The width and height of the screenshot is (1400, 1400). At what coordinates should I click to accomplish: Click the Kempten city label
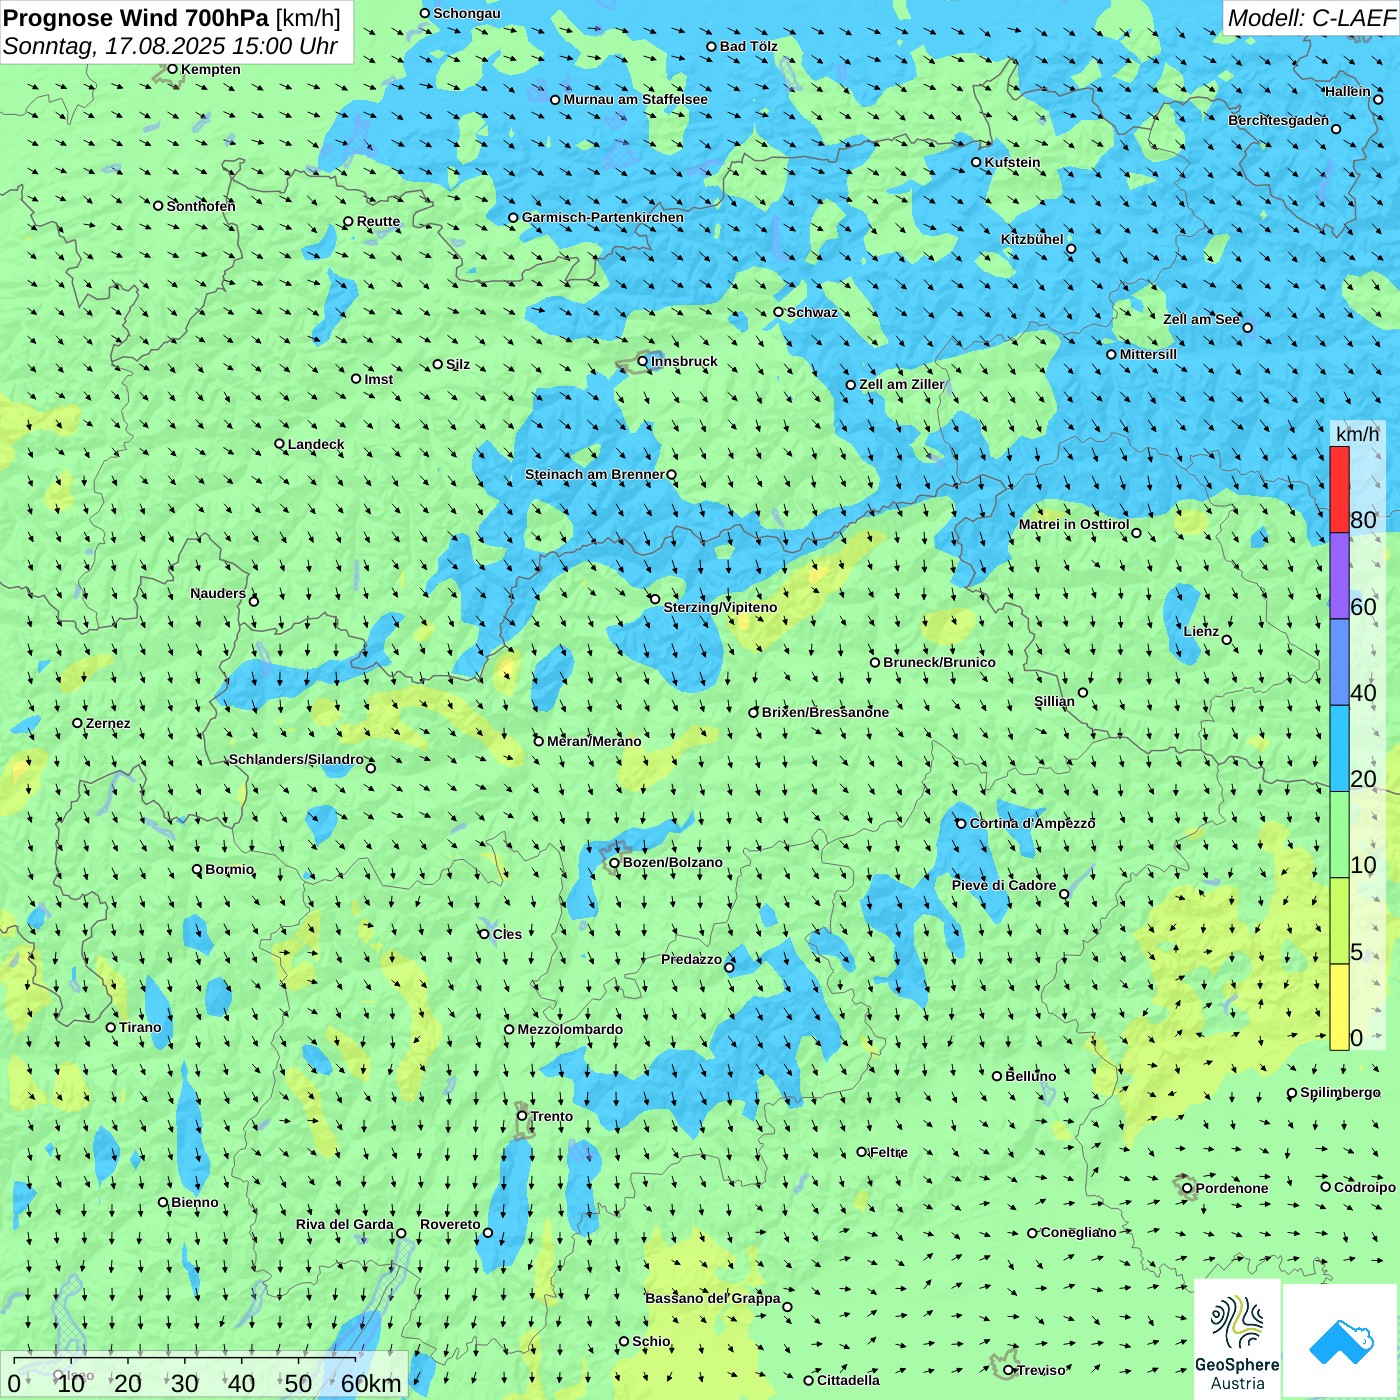click(210, 69)
